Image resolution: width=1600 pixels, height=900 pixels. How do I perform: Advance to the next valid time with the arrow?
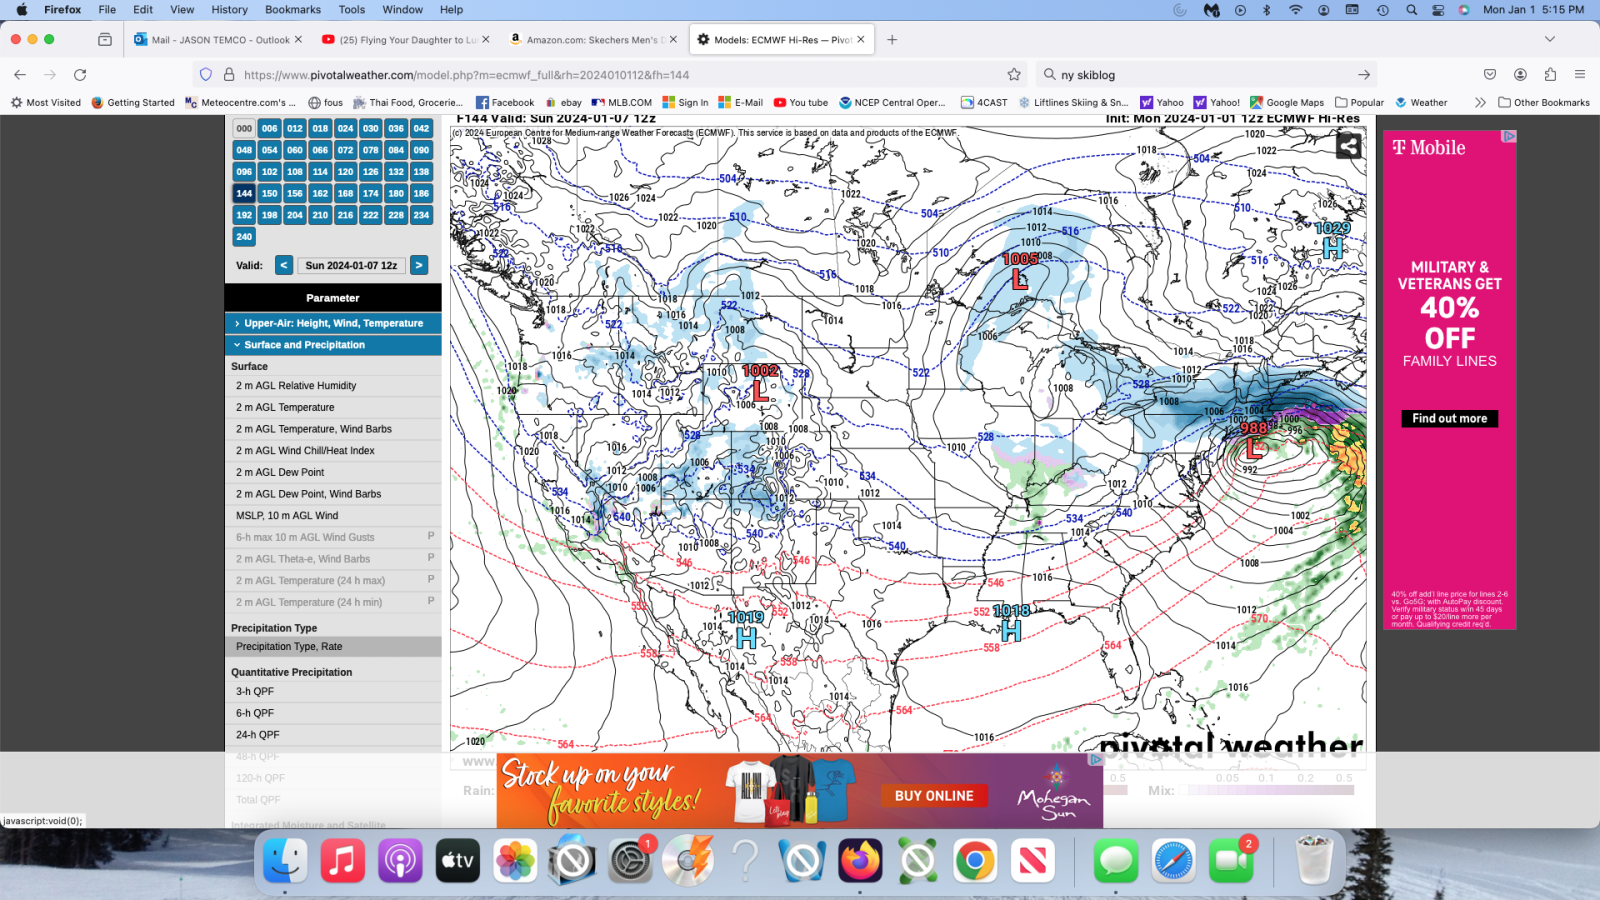[x=419, y=265]
